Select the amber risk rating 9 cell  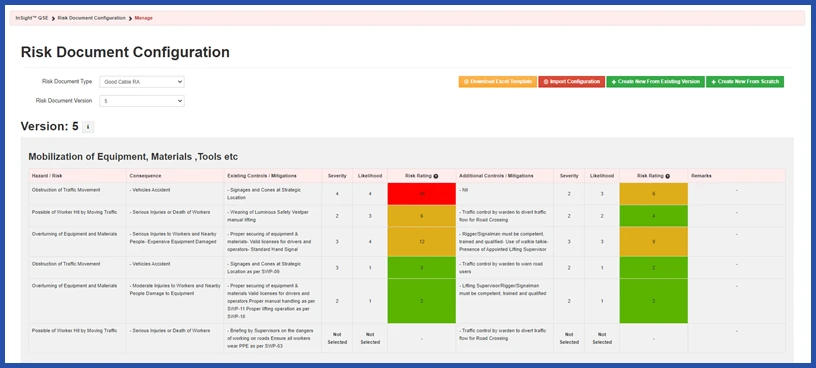pyautogui.click(x=654, y=242)
